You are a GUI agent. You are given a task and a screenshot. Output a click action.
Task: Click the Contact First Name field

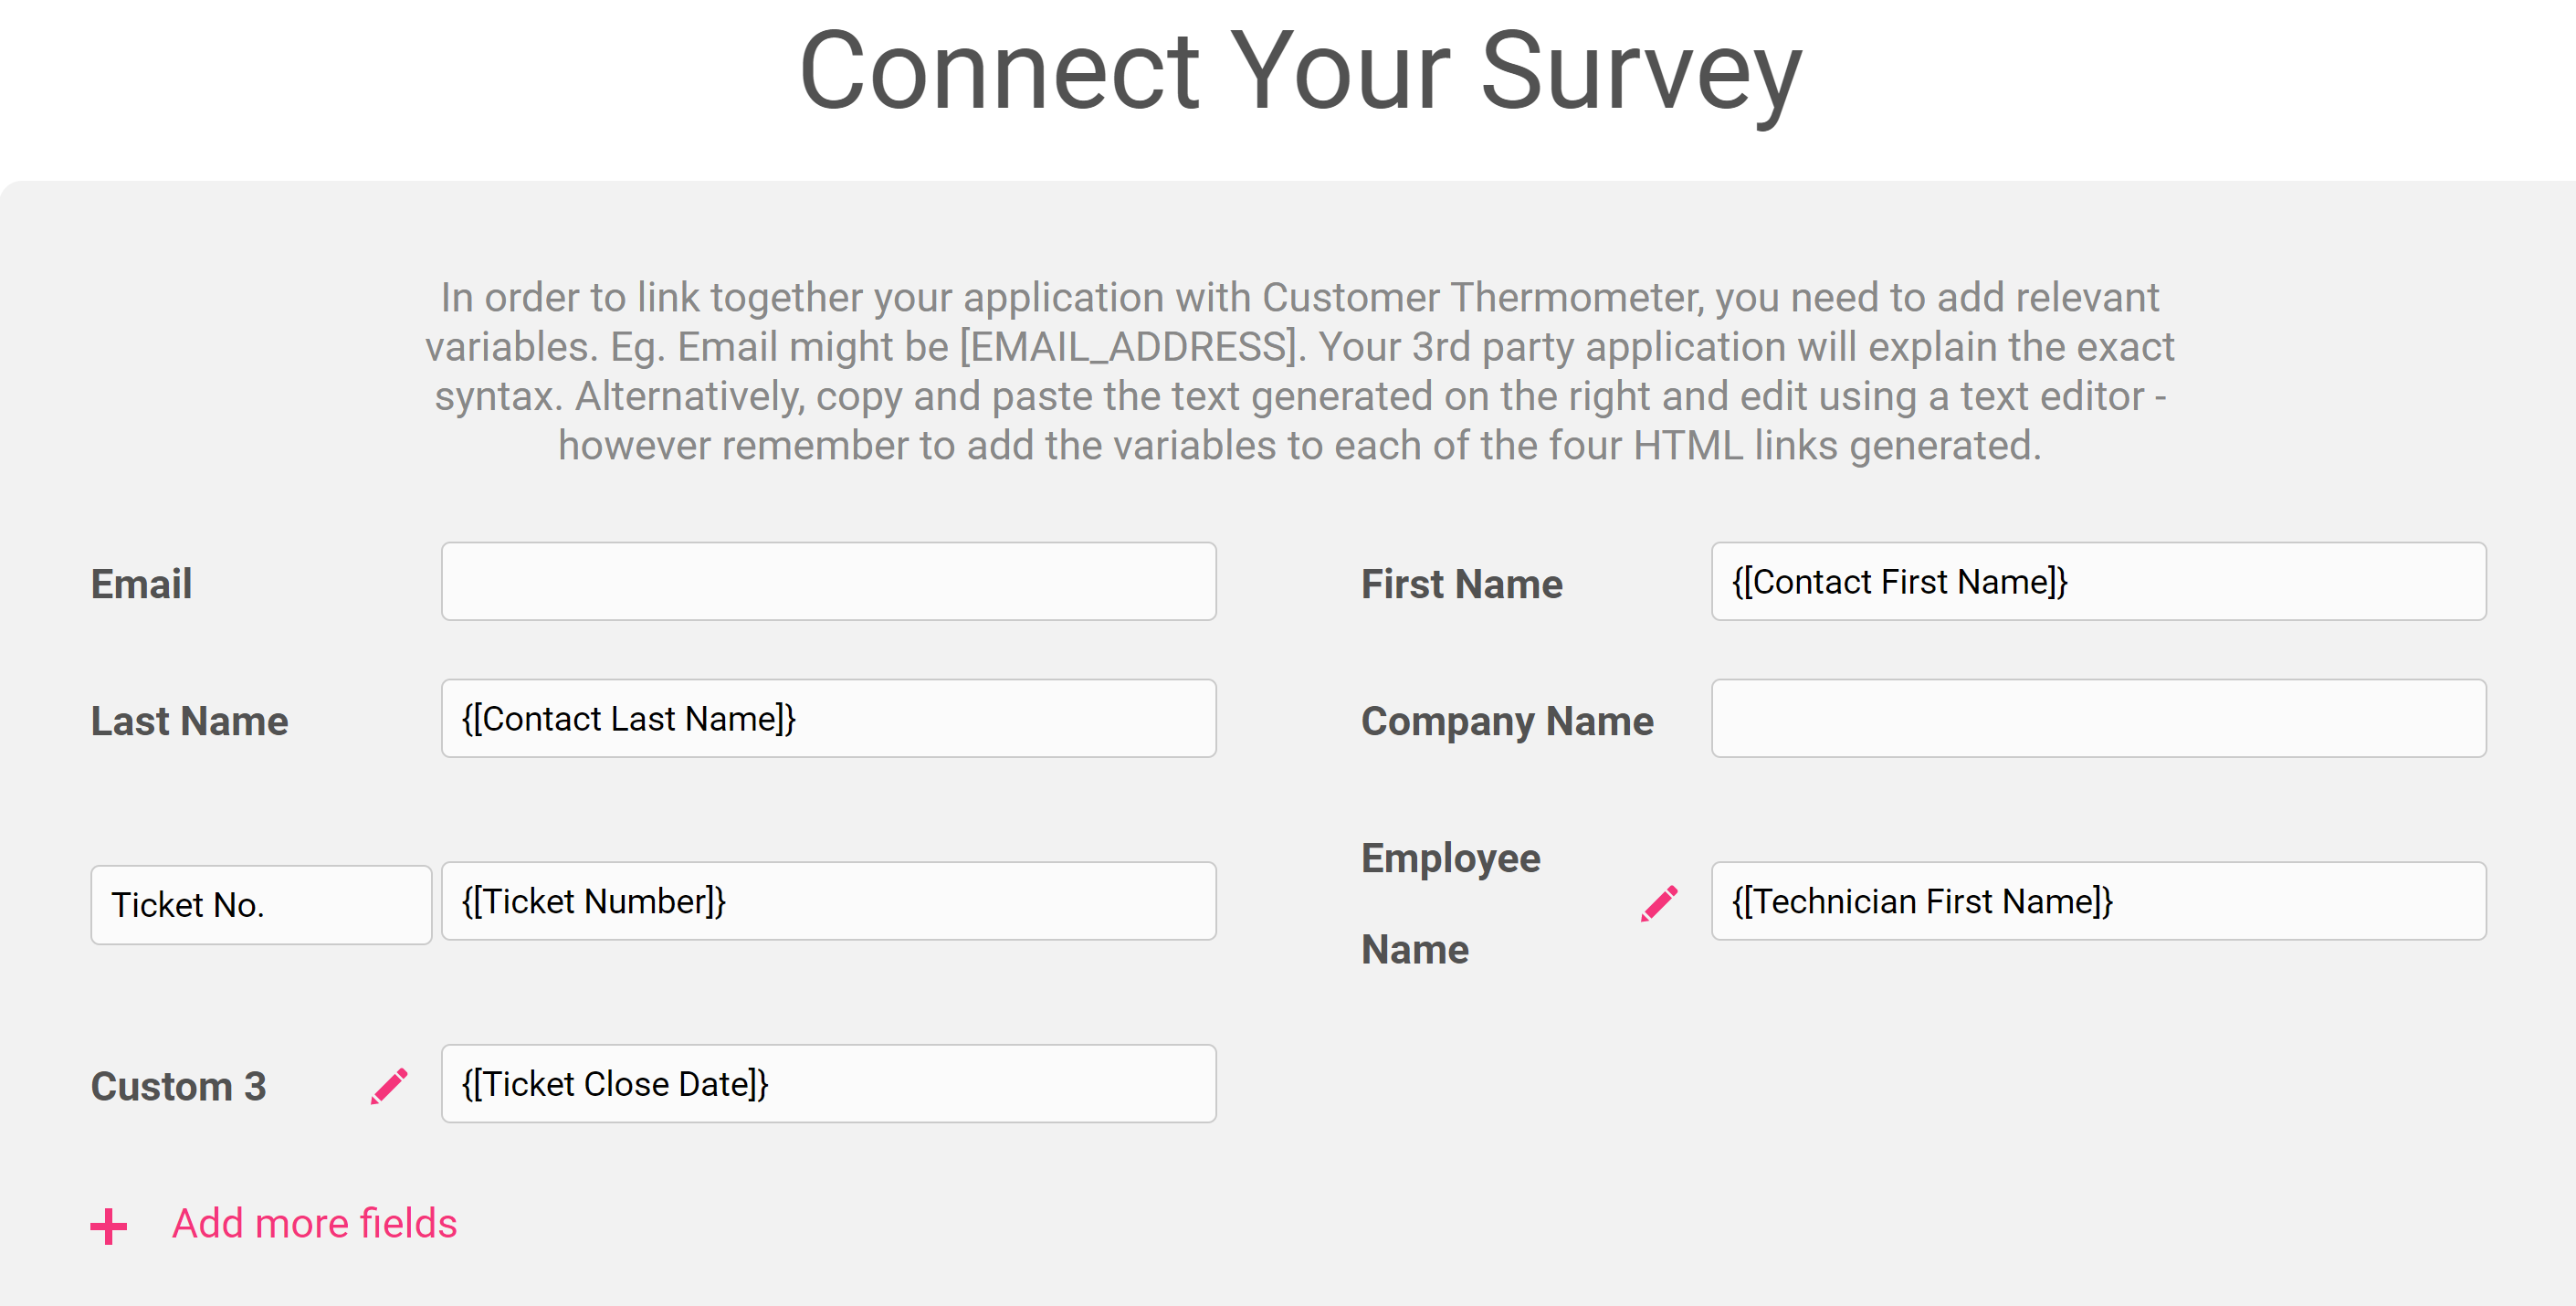pyautogui.click(x=2098, y=582)
